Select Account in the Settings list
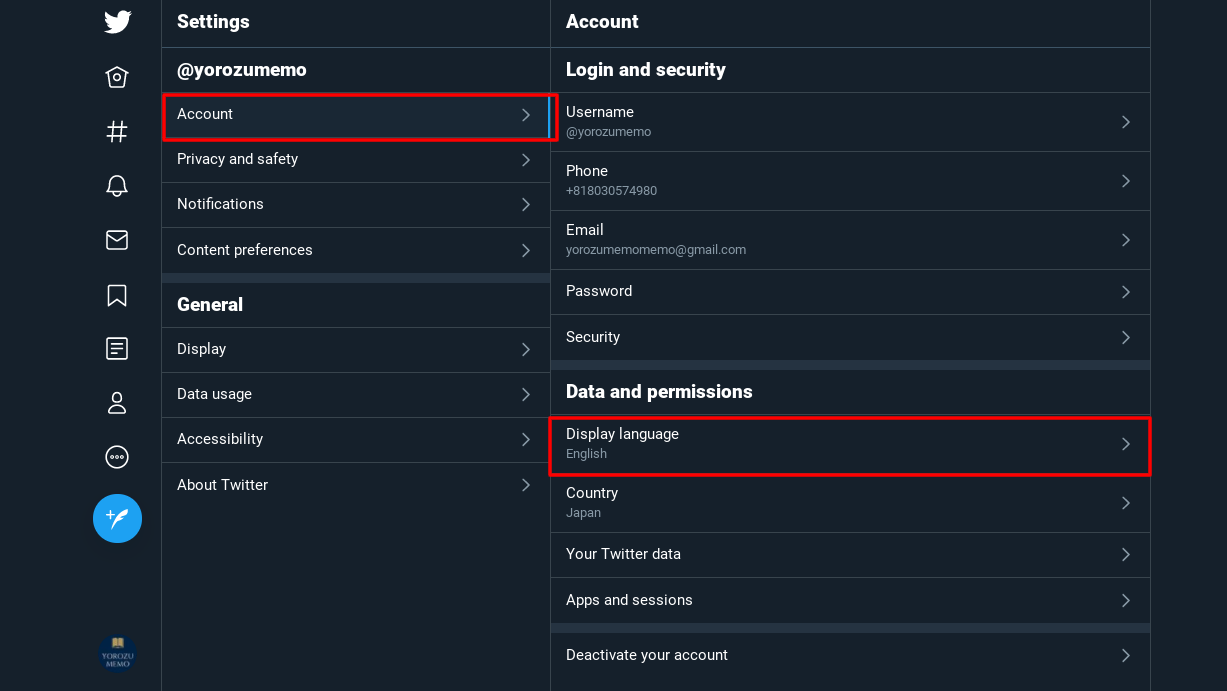Image resolution: width=1227 pixels, height=691 pixels. click(x=356, y=115)
